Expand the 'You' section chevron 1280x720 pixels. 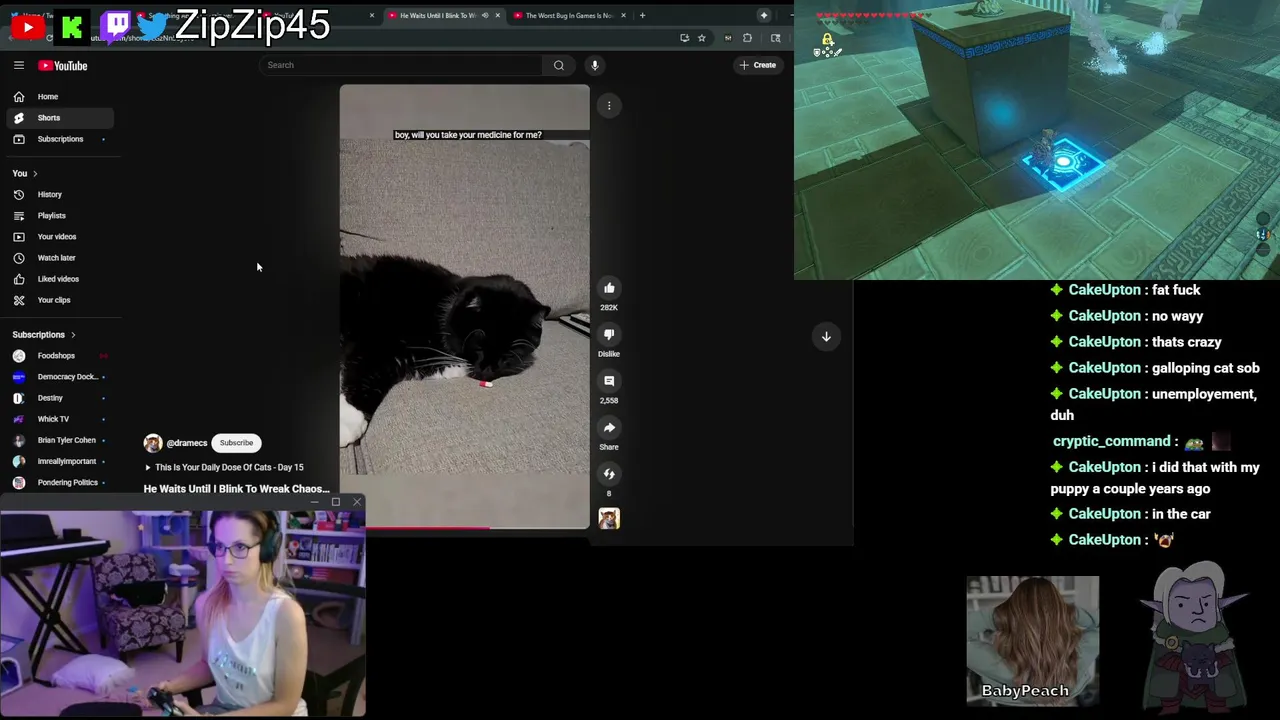pos(35,173)
